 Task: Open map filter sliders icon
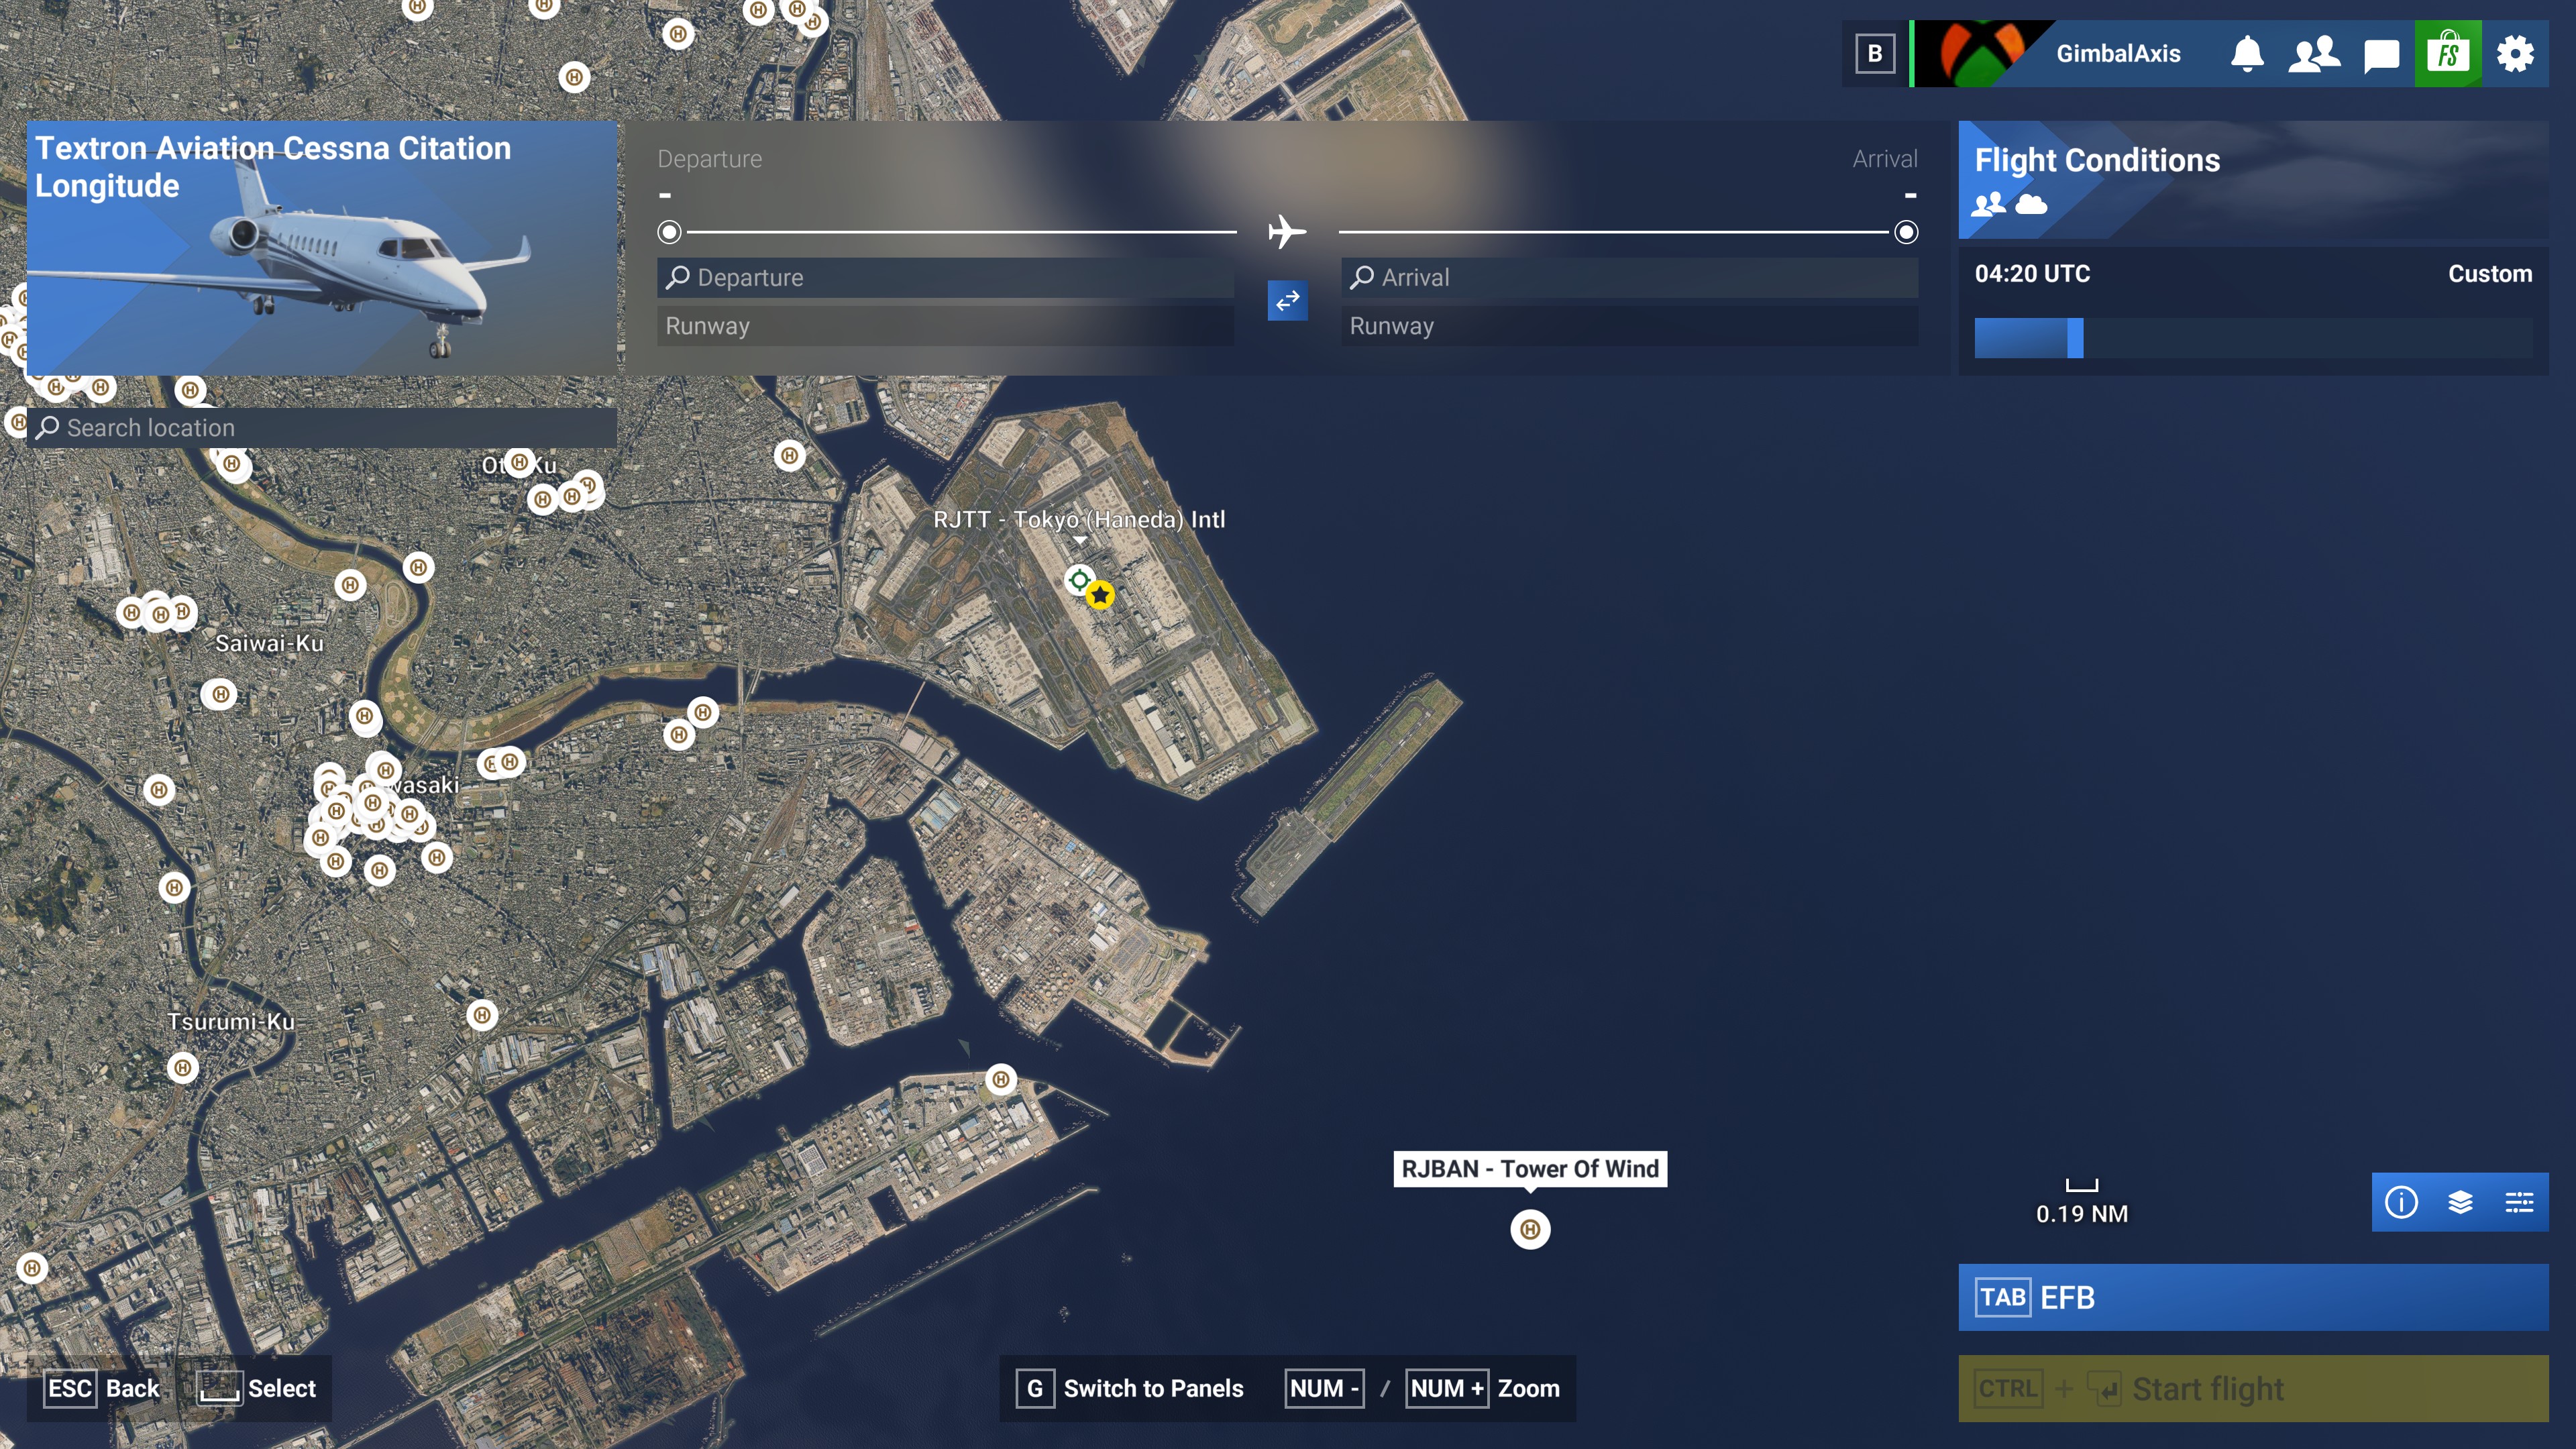click(2519, 1202)
